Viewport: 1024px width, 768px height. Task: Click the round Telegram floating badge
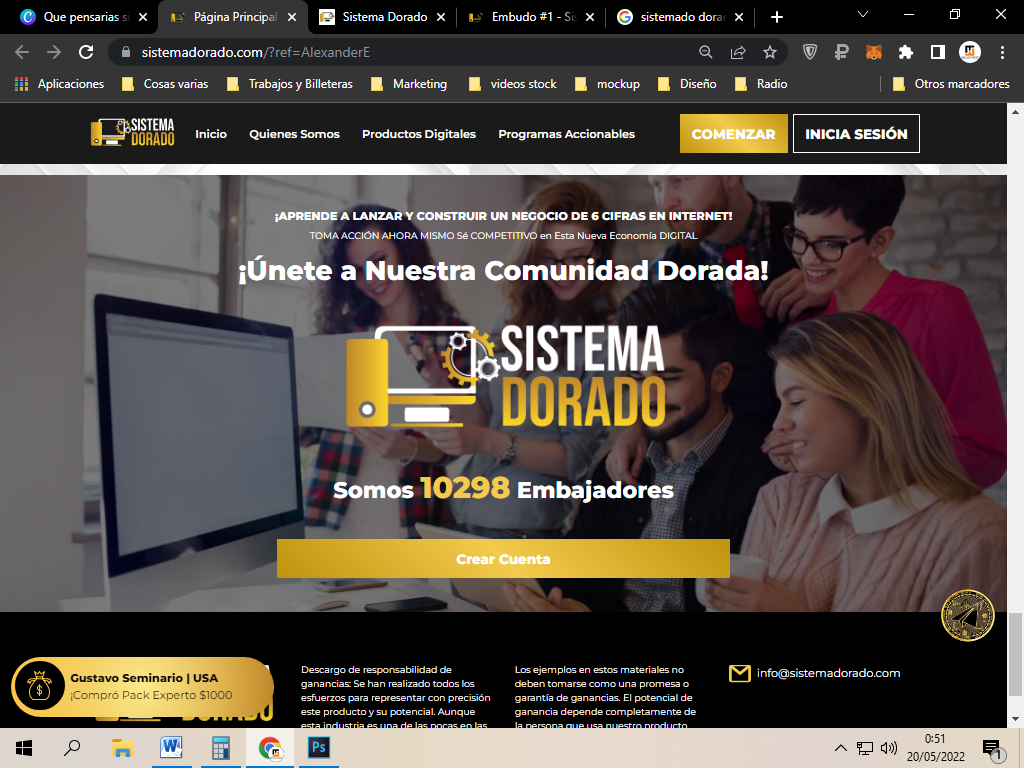(967, 616)
